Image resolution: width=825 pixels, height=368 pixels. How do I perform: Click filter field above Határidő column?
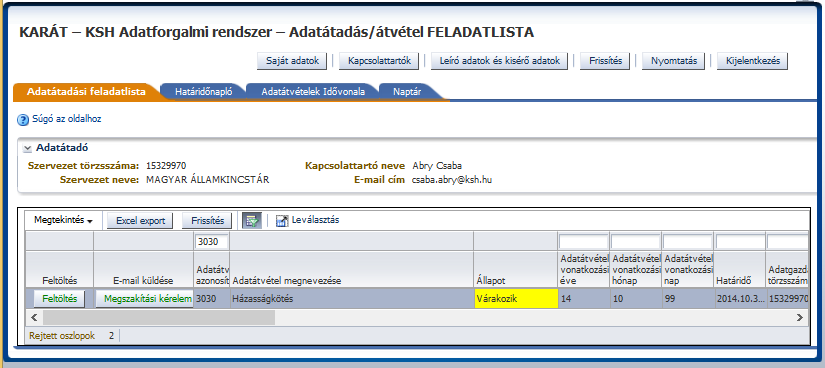739,242
